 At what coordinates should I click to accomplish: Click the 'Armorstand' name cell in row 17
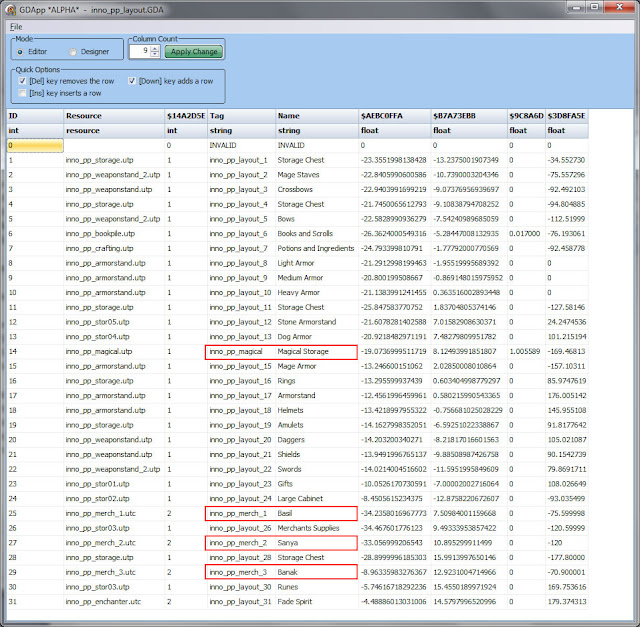coord(317,396)
